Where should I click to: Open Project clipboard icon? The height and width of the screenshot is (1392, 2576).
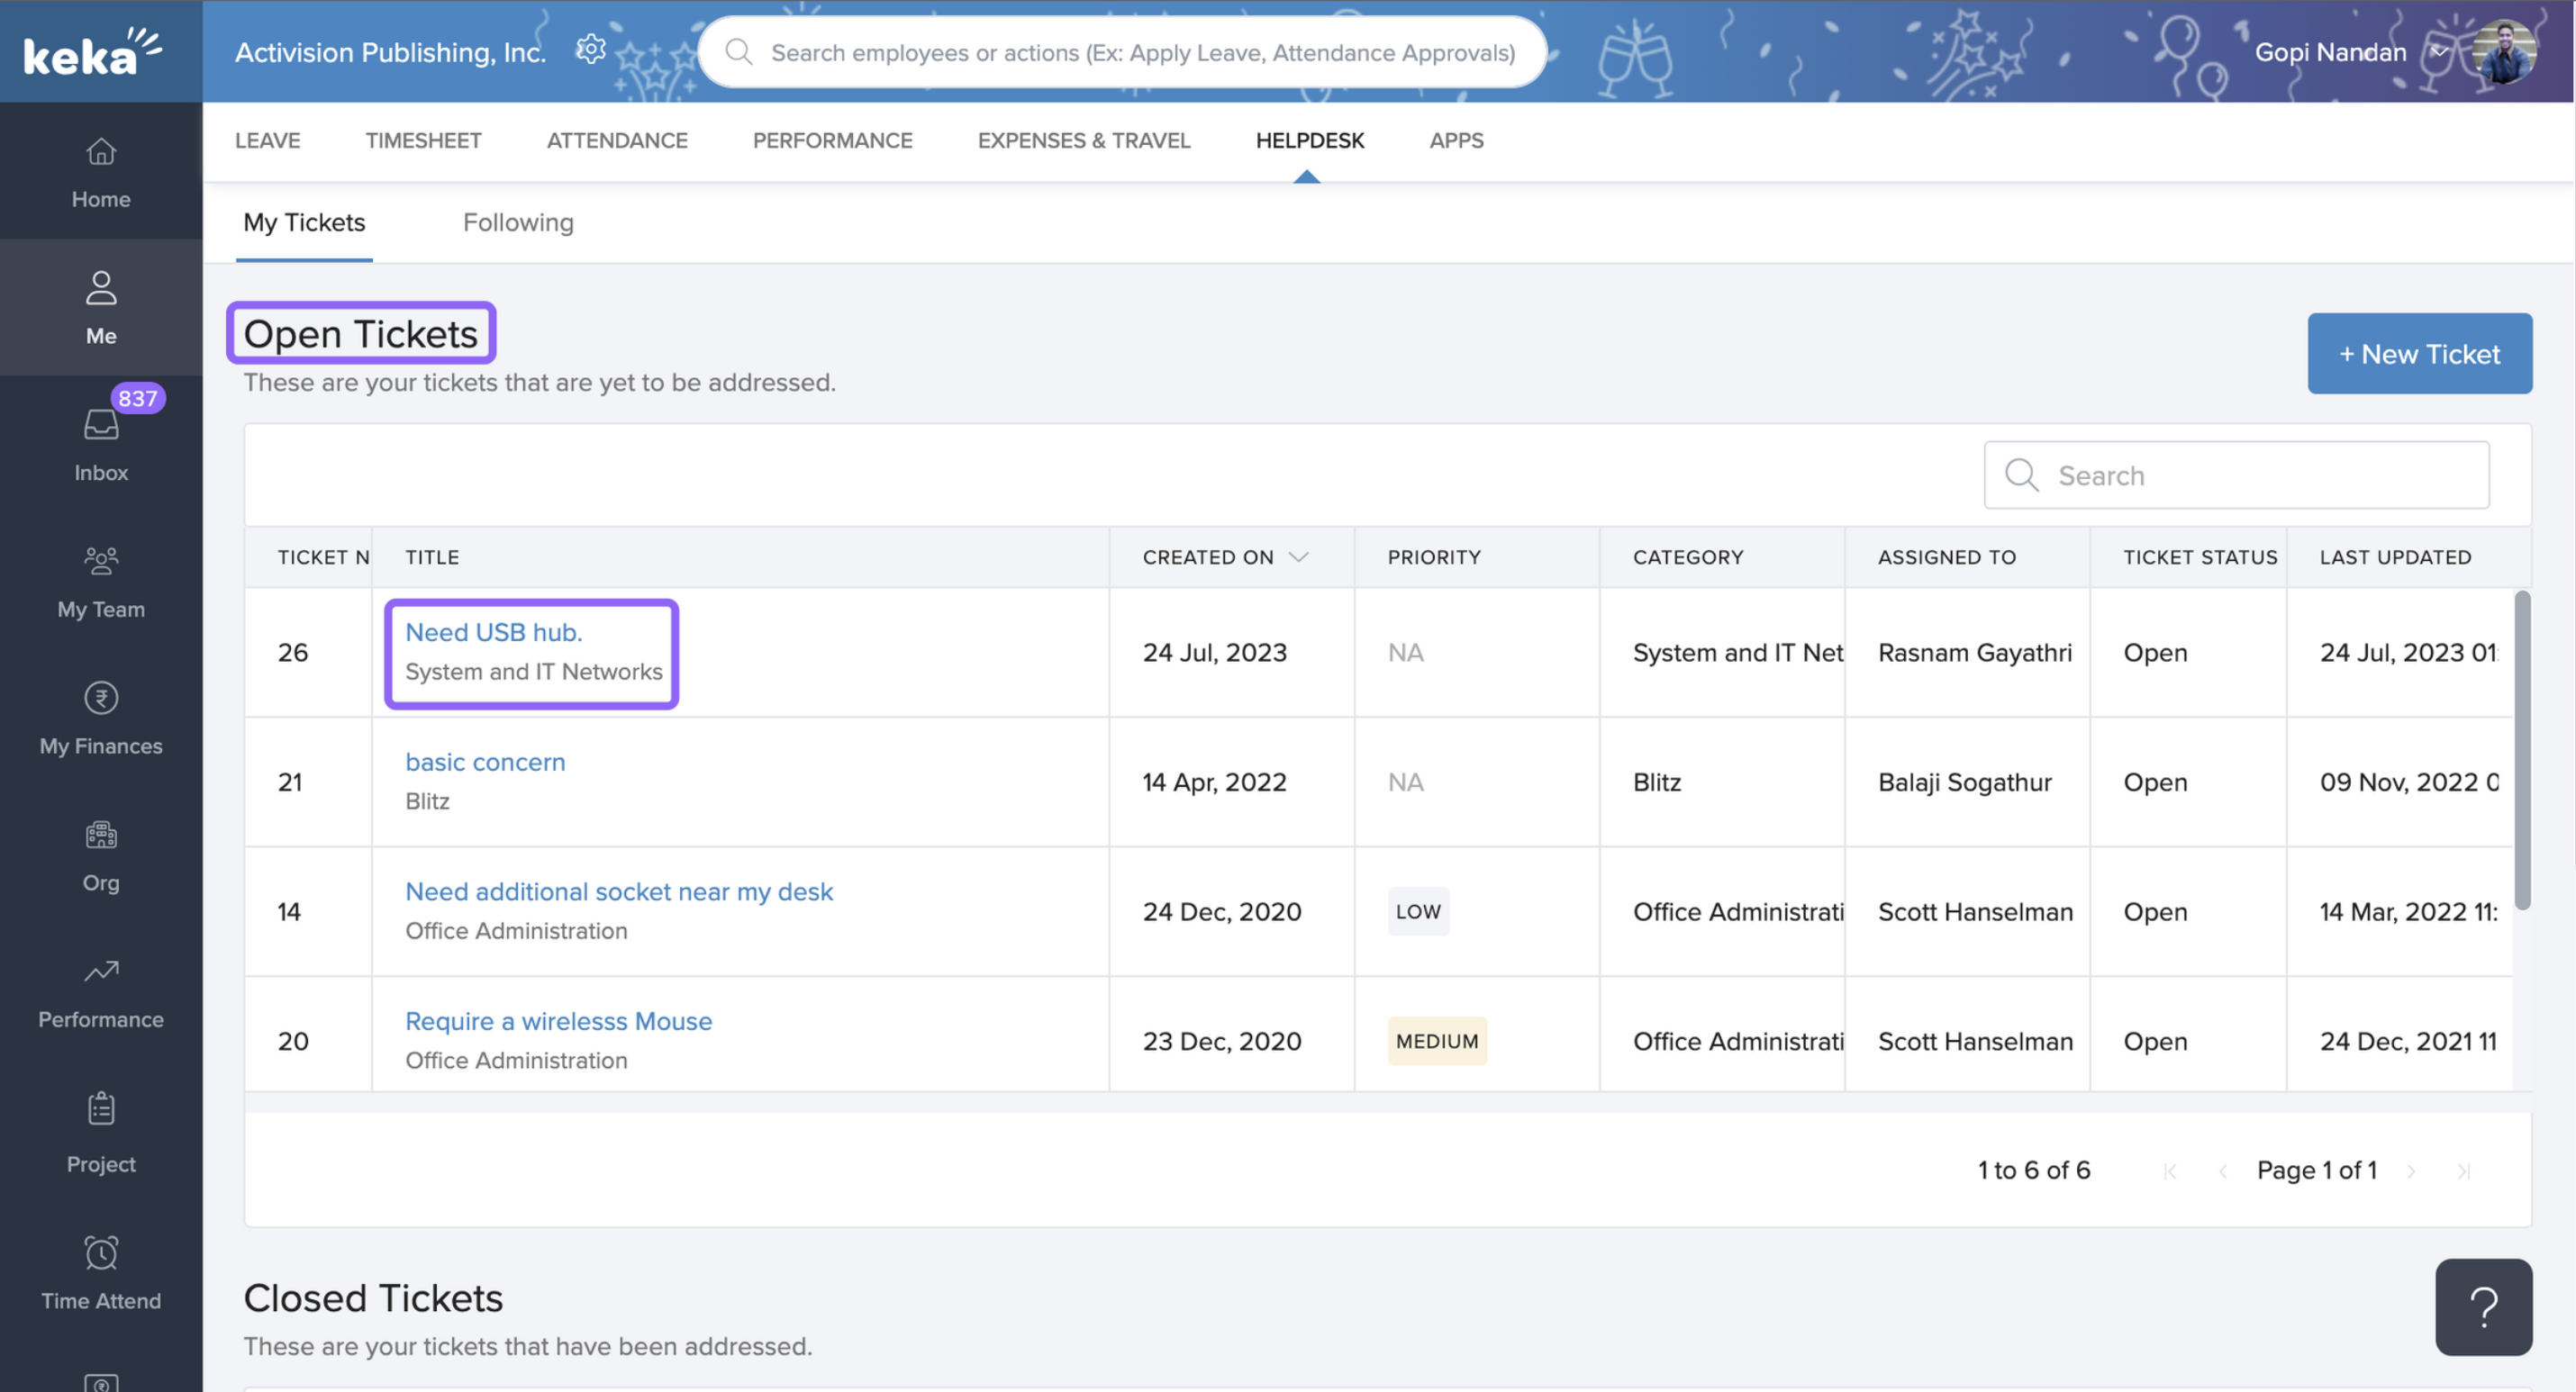pyautogui.click(x=101, y=1108)
